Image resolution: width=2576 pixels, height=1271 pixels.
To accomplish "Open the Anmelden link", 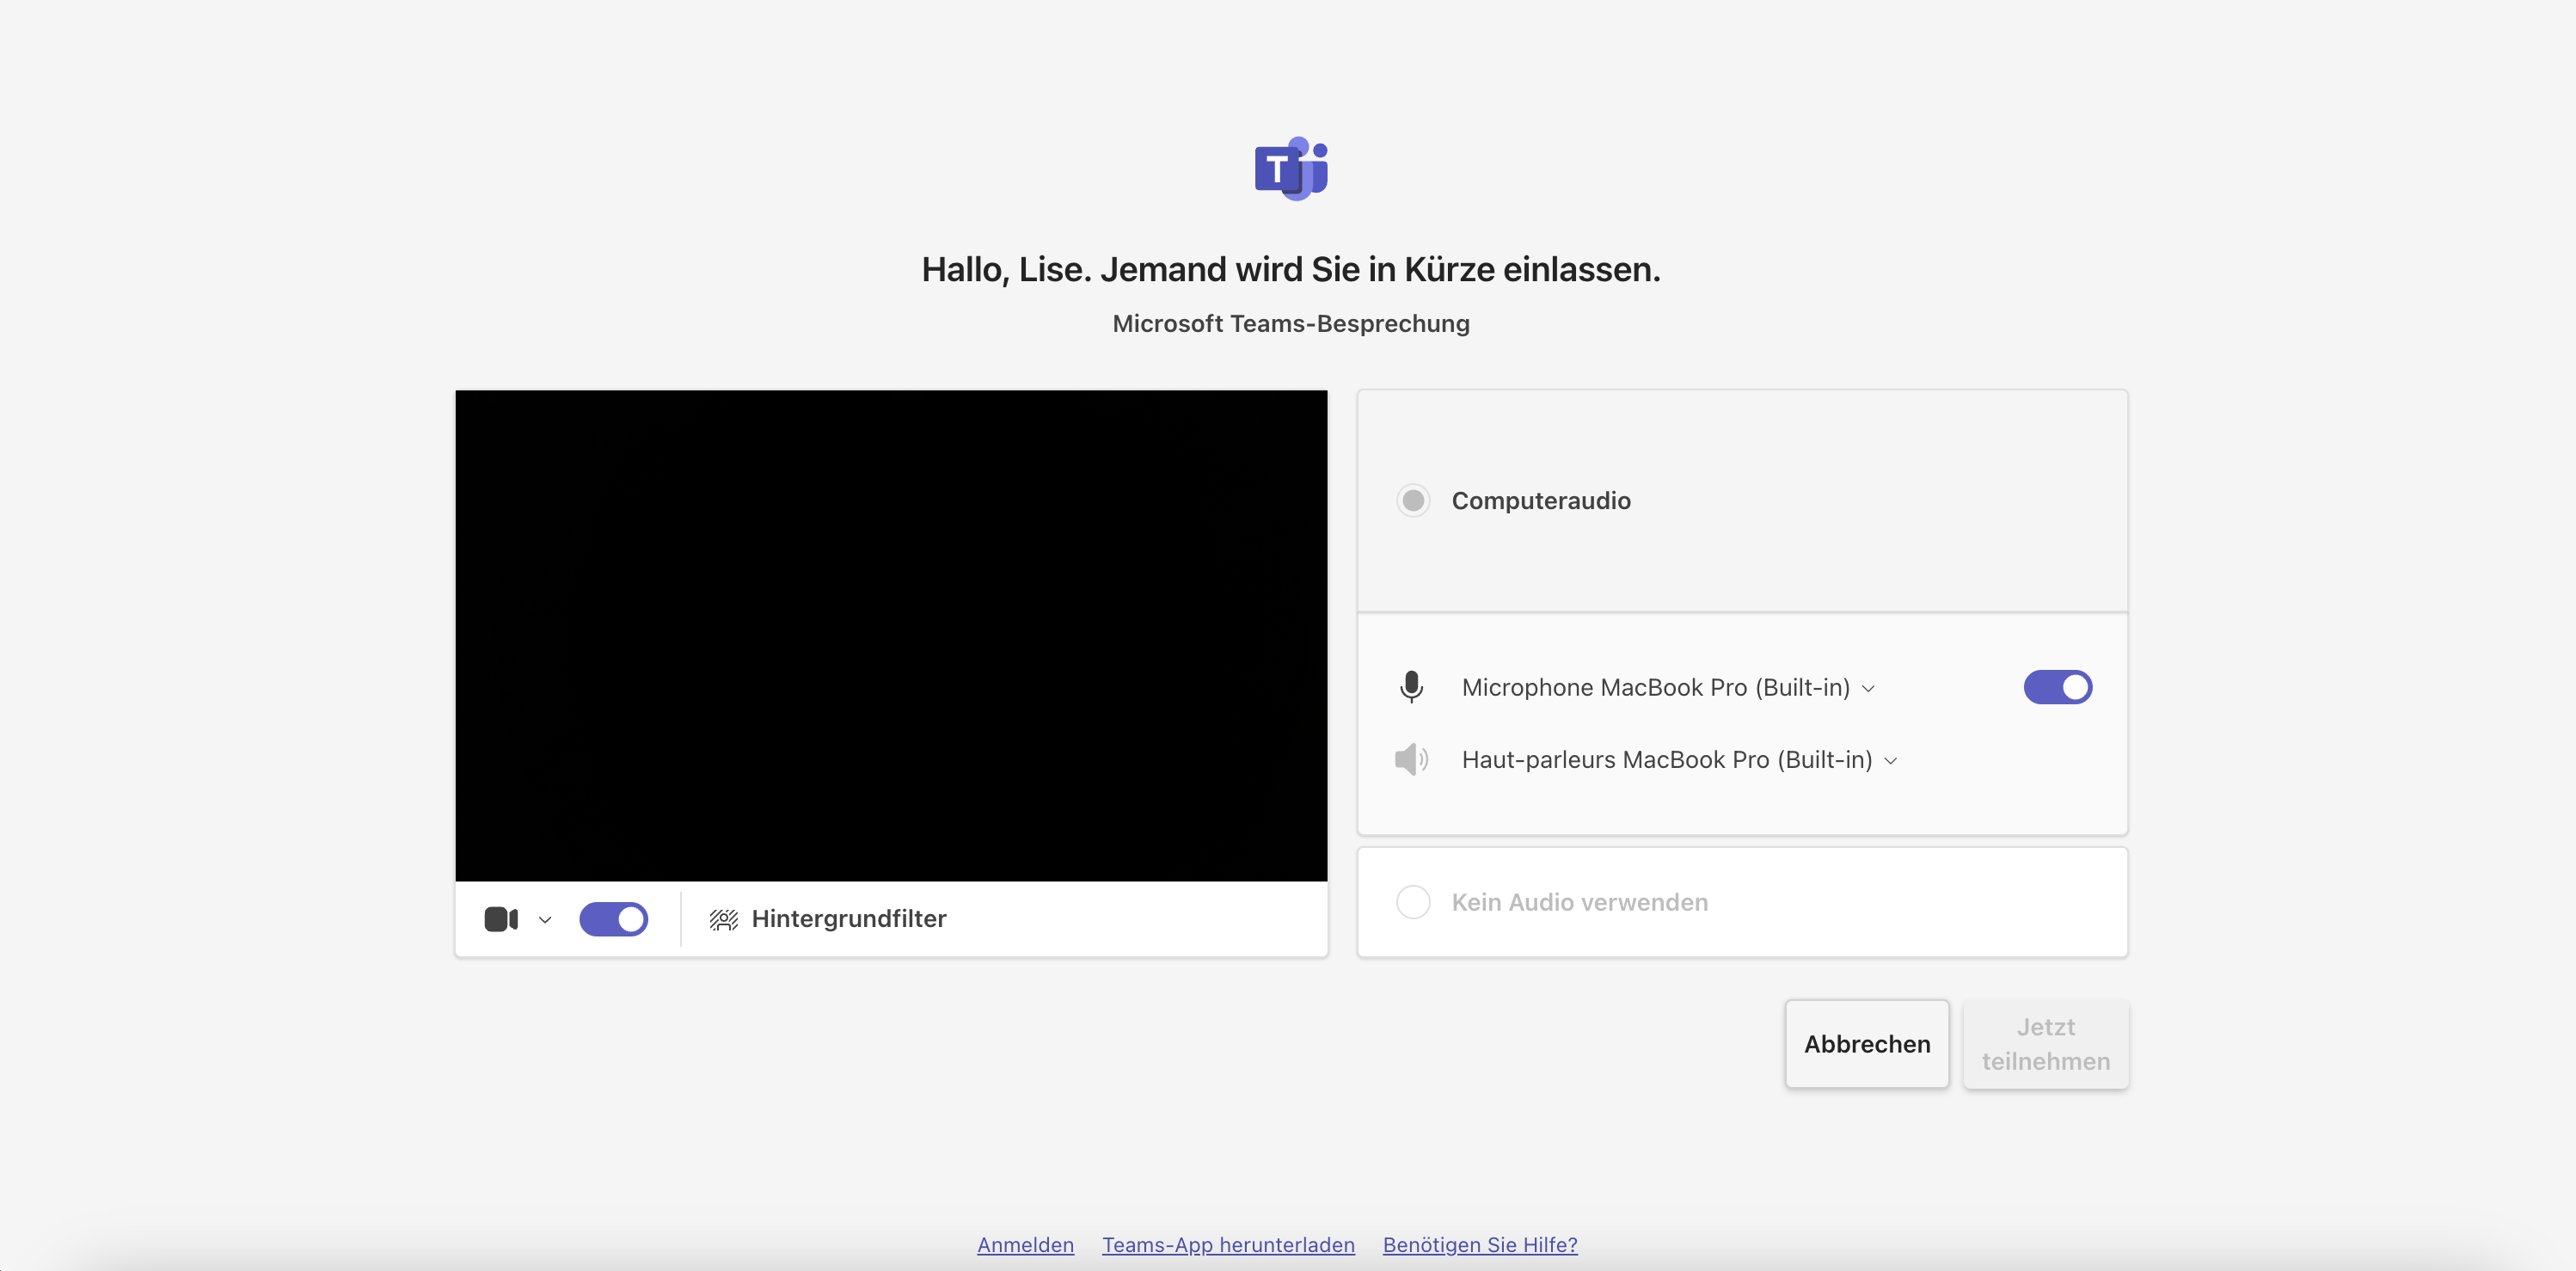I will click(x=1025, y=1245).
